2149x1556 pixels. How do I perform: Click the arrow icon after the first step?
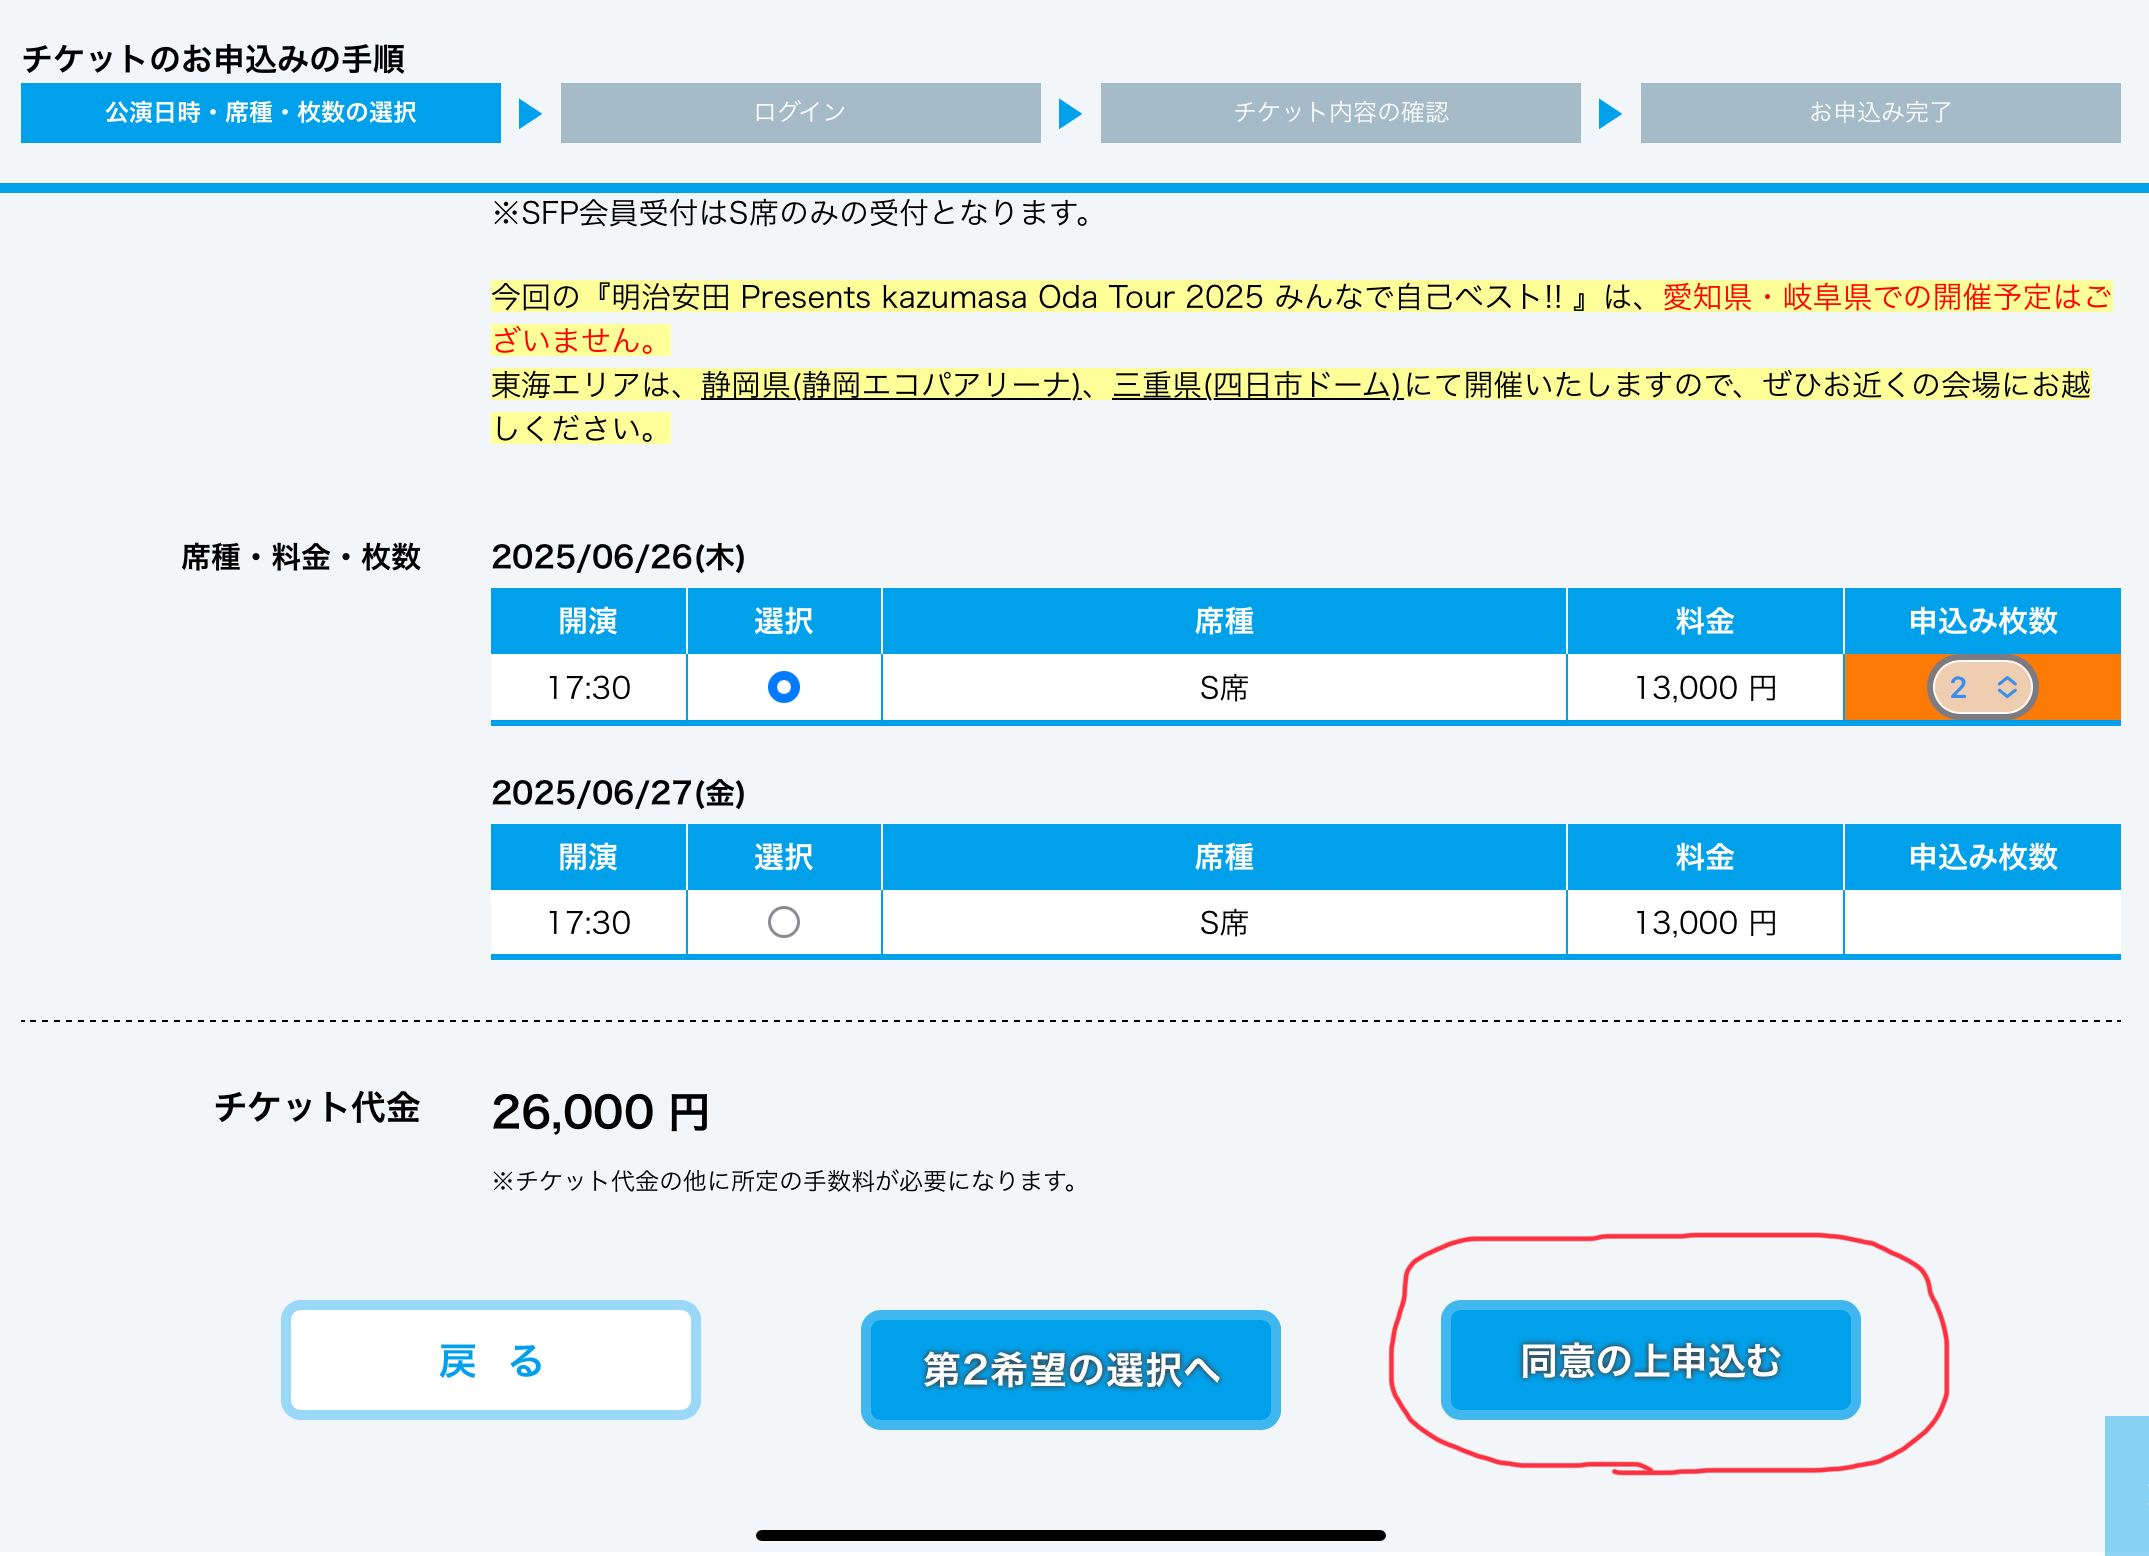530,113
